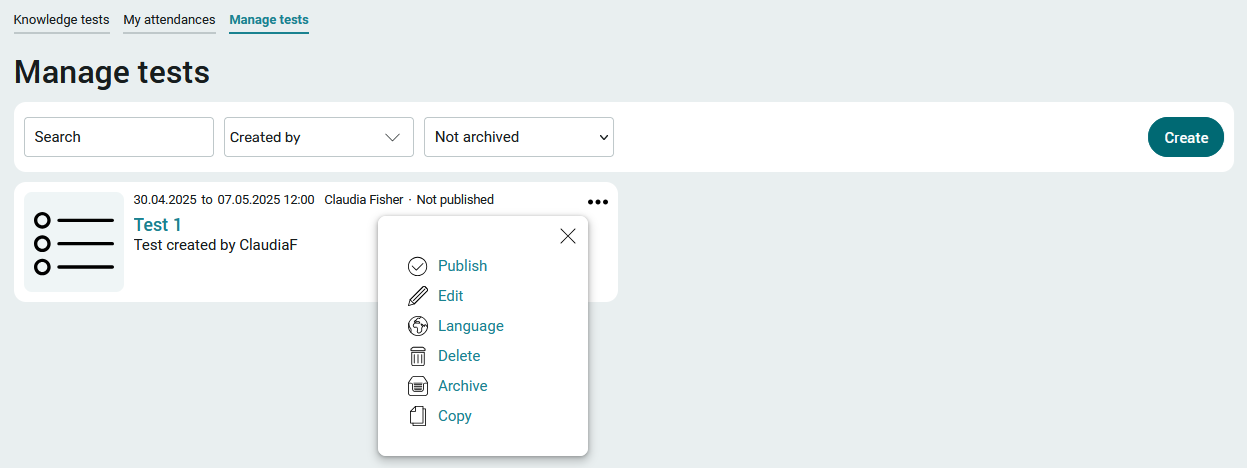Click the checkmark circle icon beside Publish
The image size is (1247, 468).
click(x=418, y=266)
